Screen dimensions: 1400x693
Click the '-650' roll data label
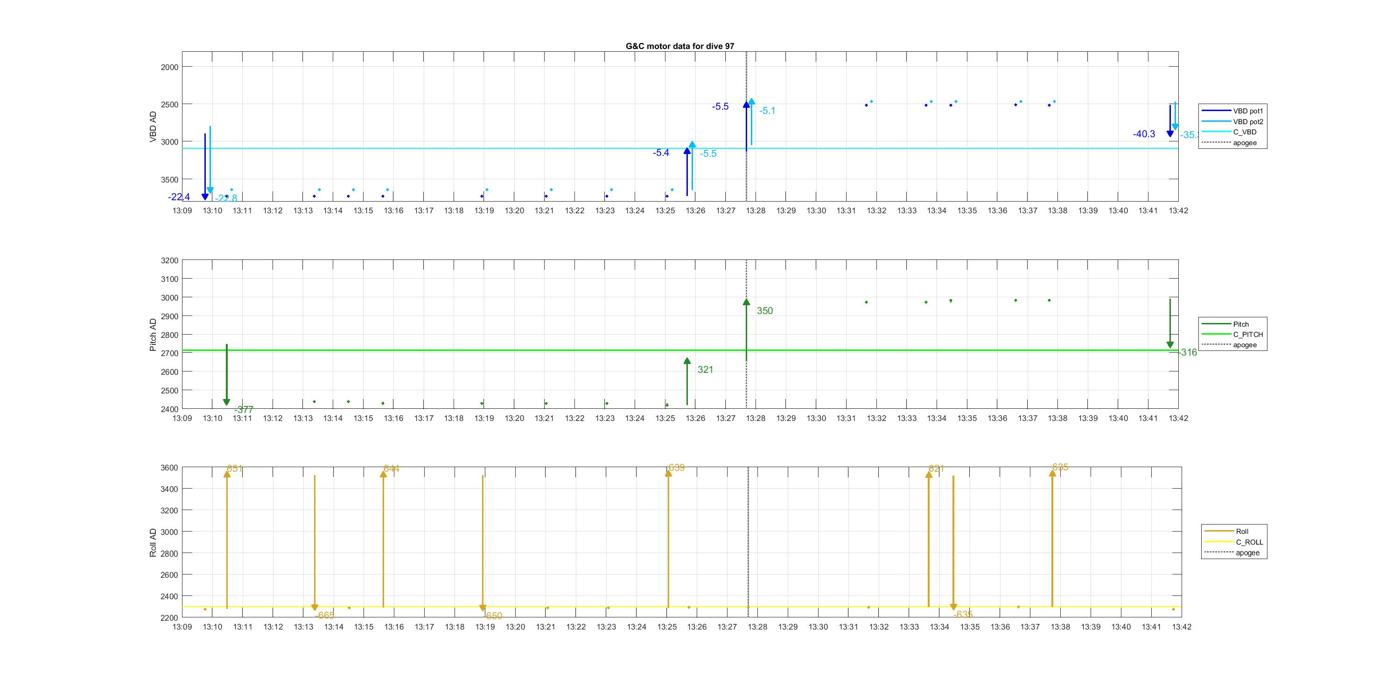(x=493, y=616)
